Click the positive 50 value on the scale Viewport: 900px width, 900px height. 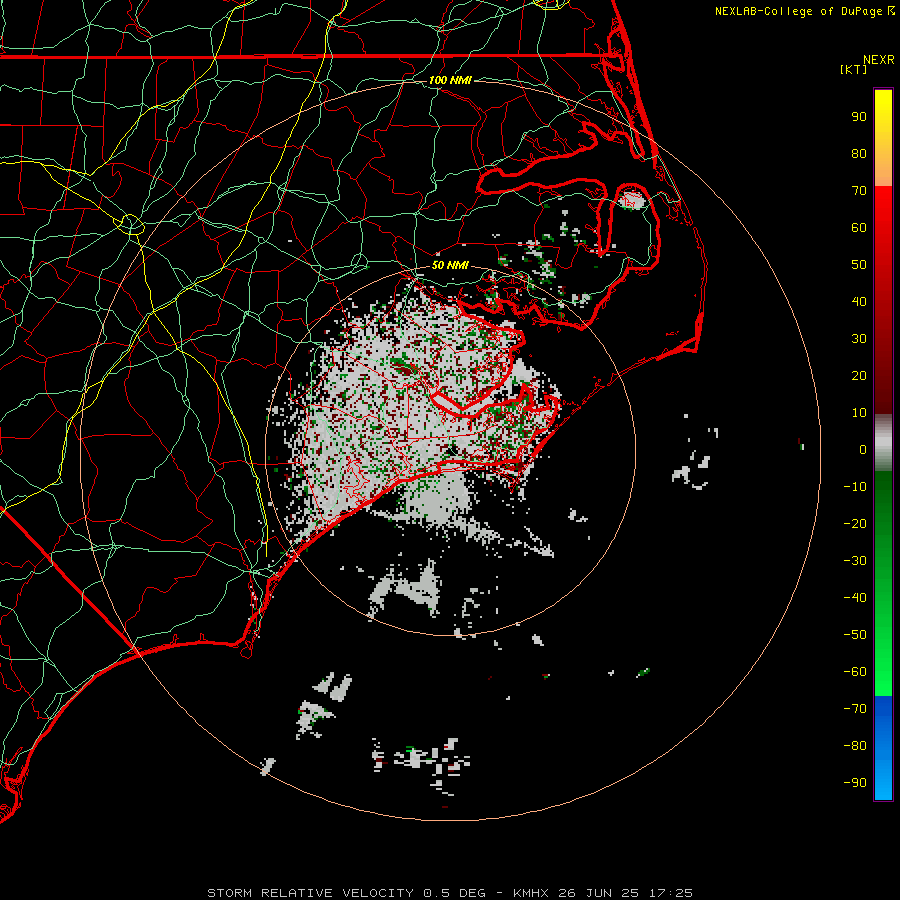(859, 265)
